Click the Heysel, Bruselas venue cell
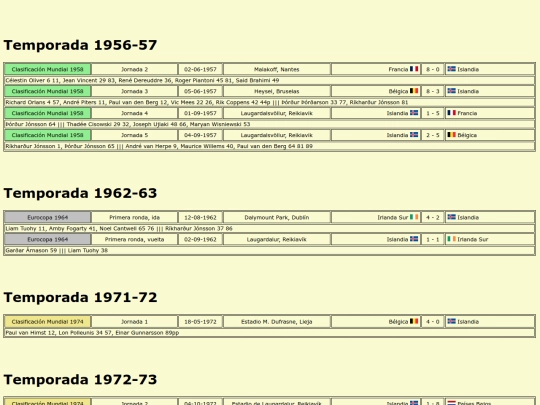This screenshot has width=540, height=405. click(277, 91)
